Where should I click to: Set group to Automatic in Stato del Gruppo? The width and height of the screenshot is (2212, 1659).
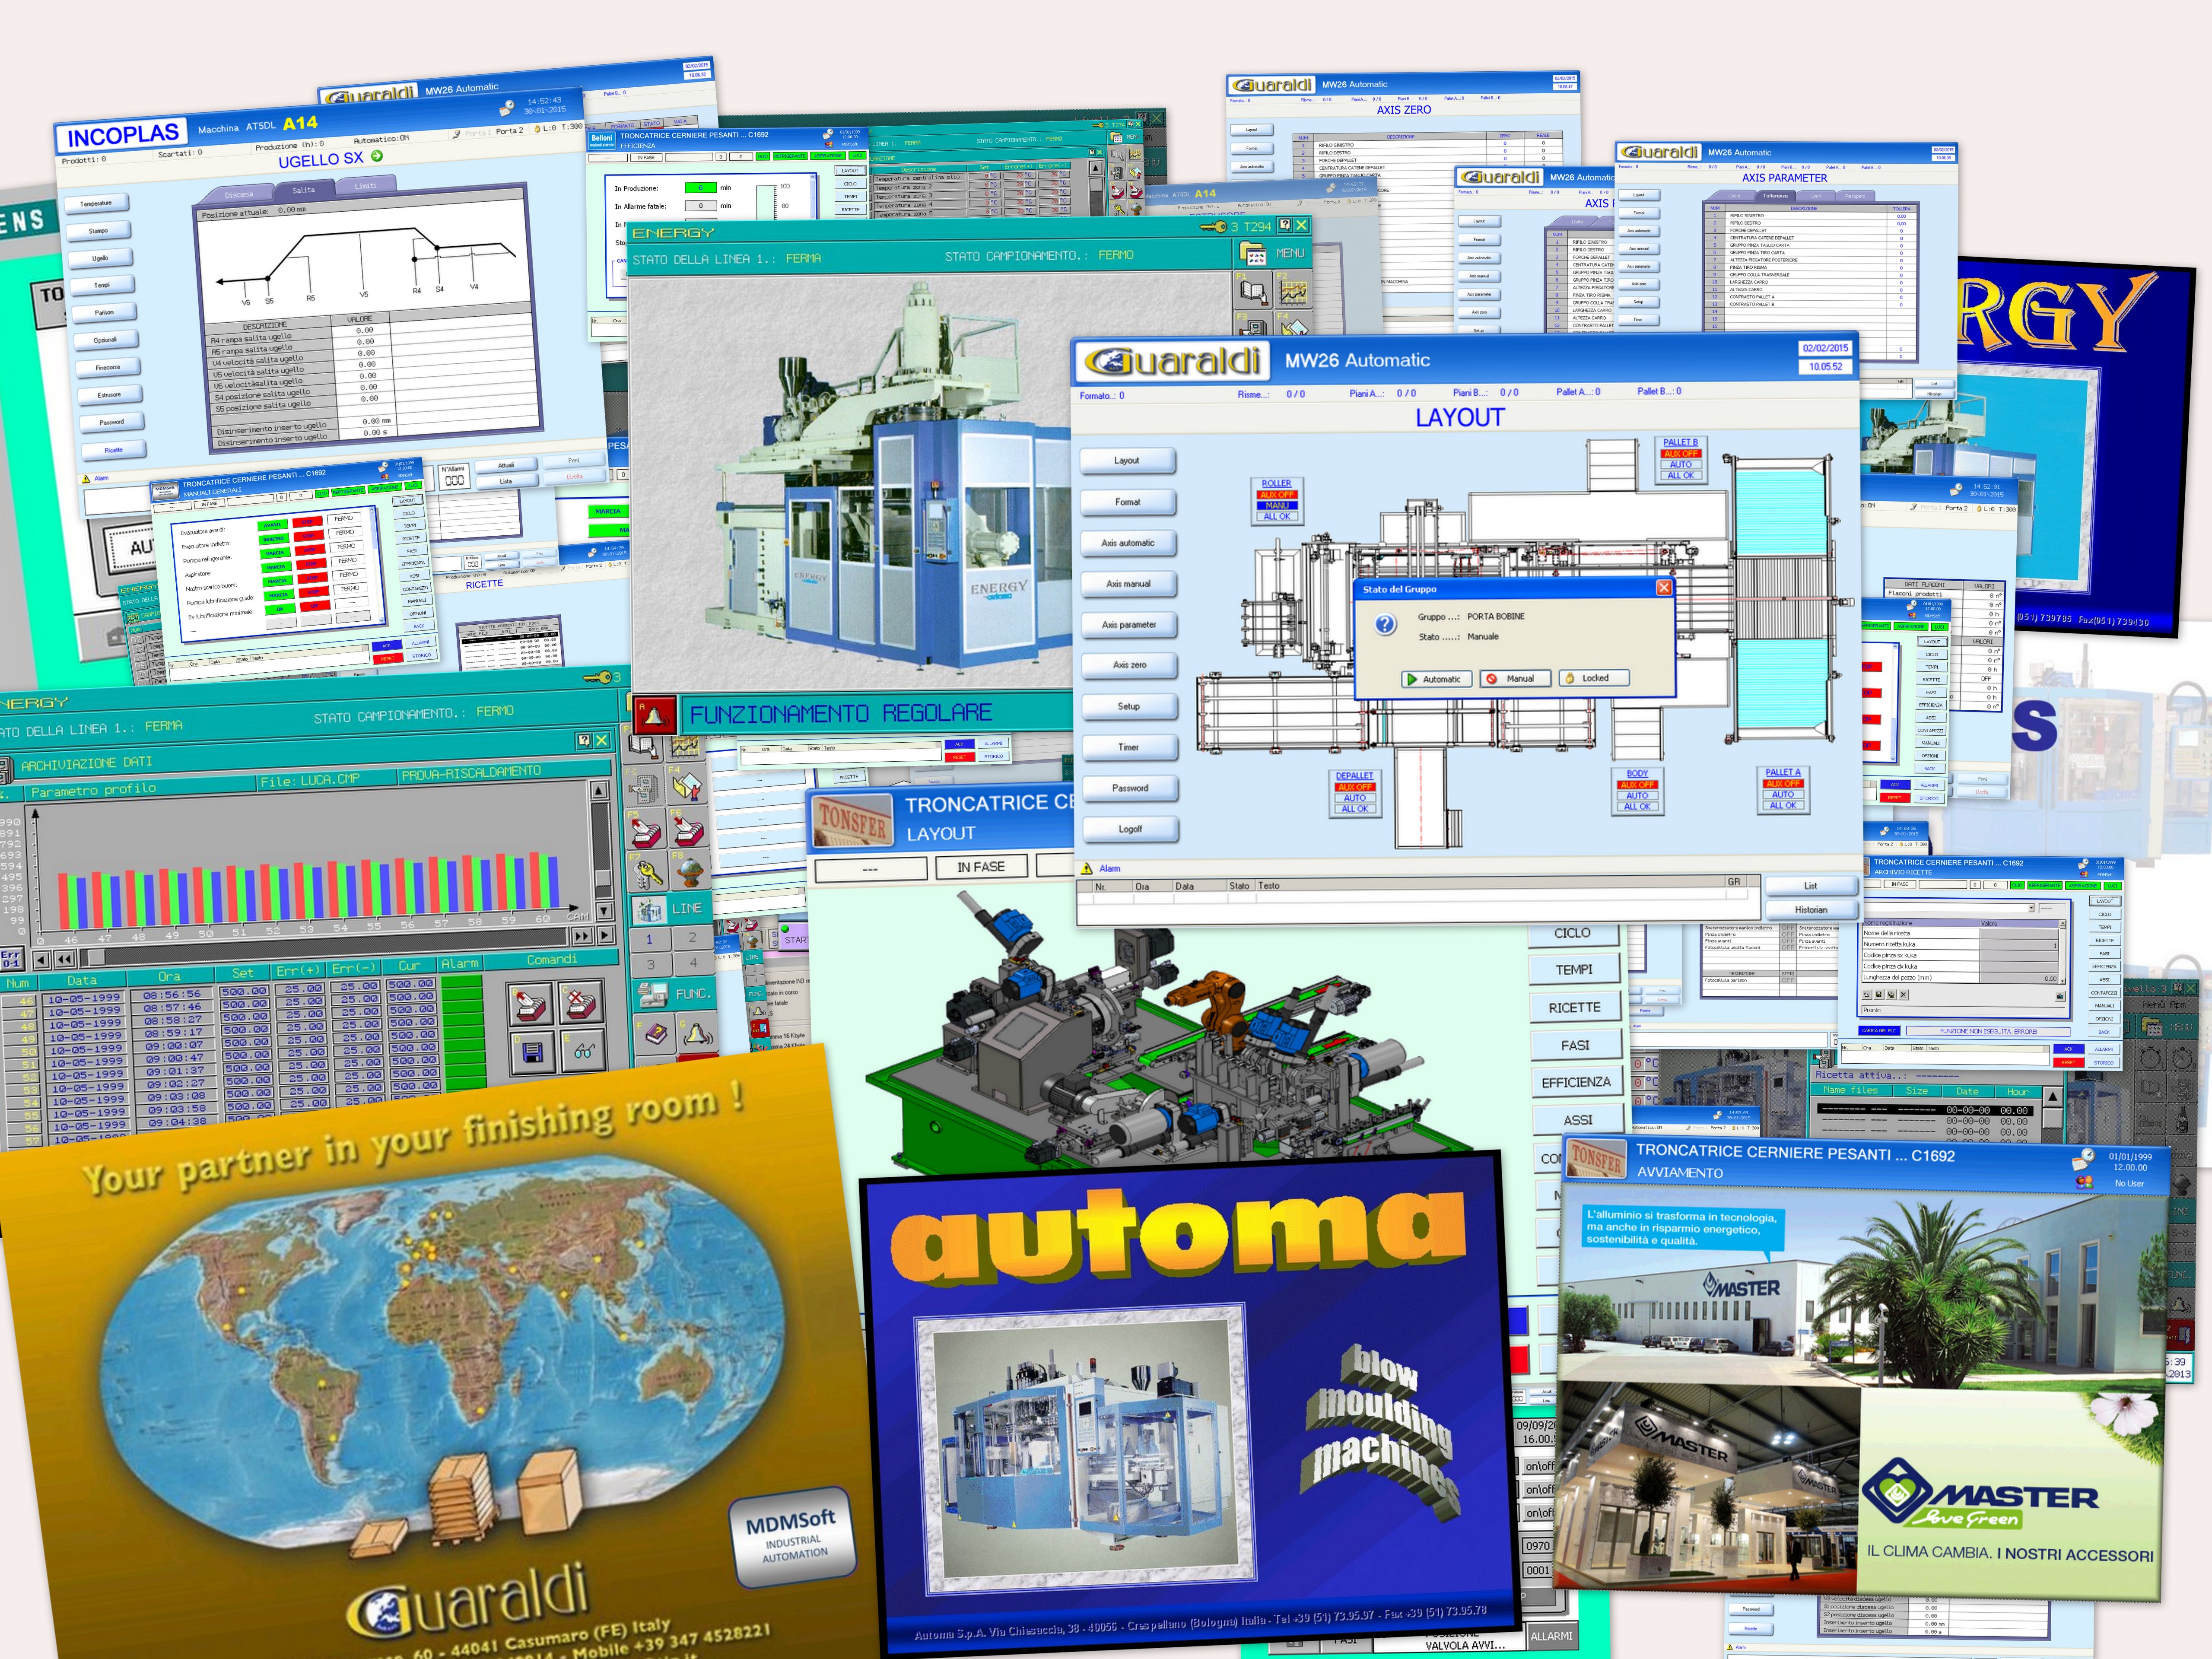1435,679
